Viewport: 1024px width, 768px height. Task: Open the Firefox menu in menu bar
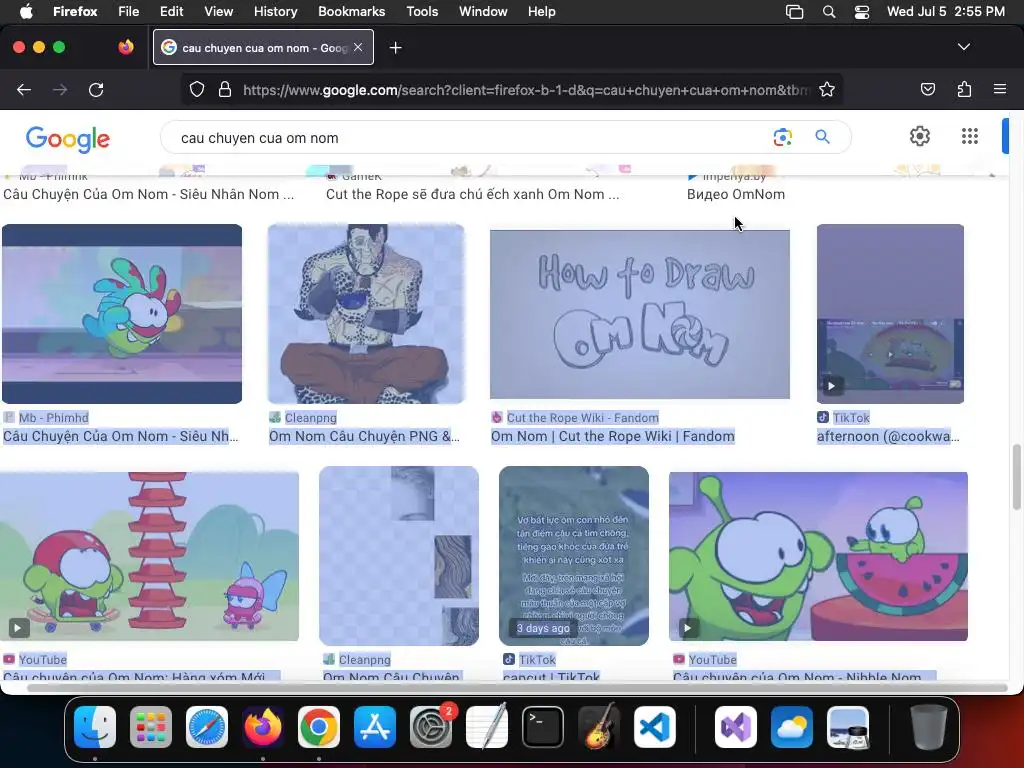coord(75,11)
